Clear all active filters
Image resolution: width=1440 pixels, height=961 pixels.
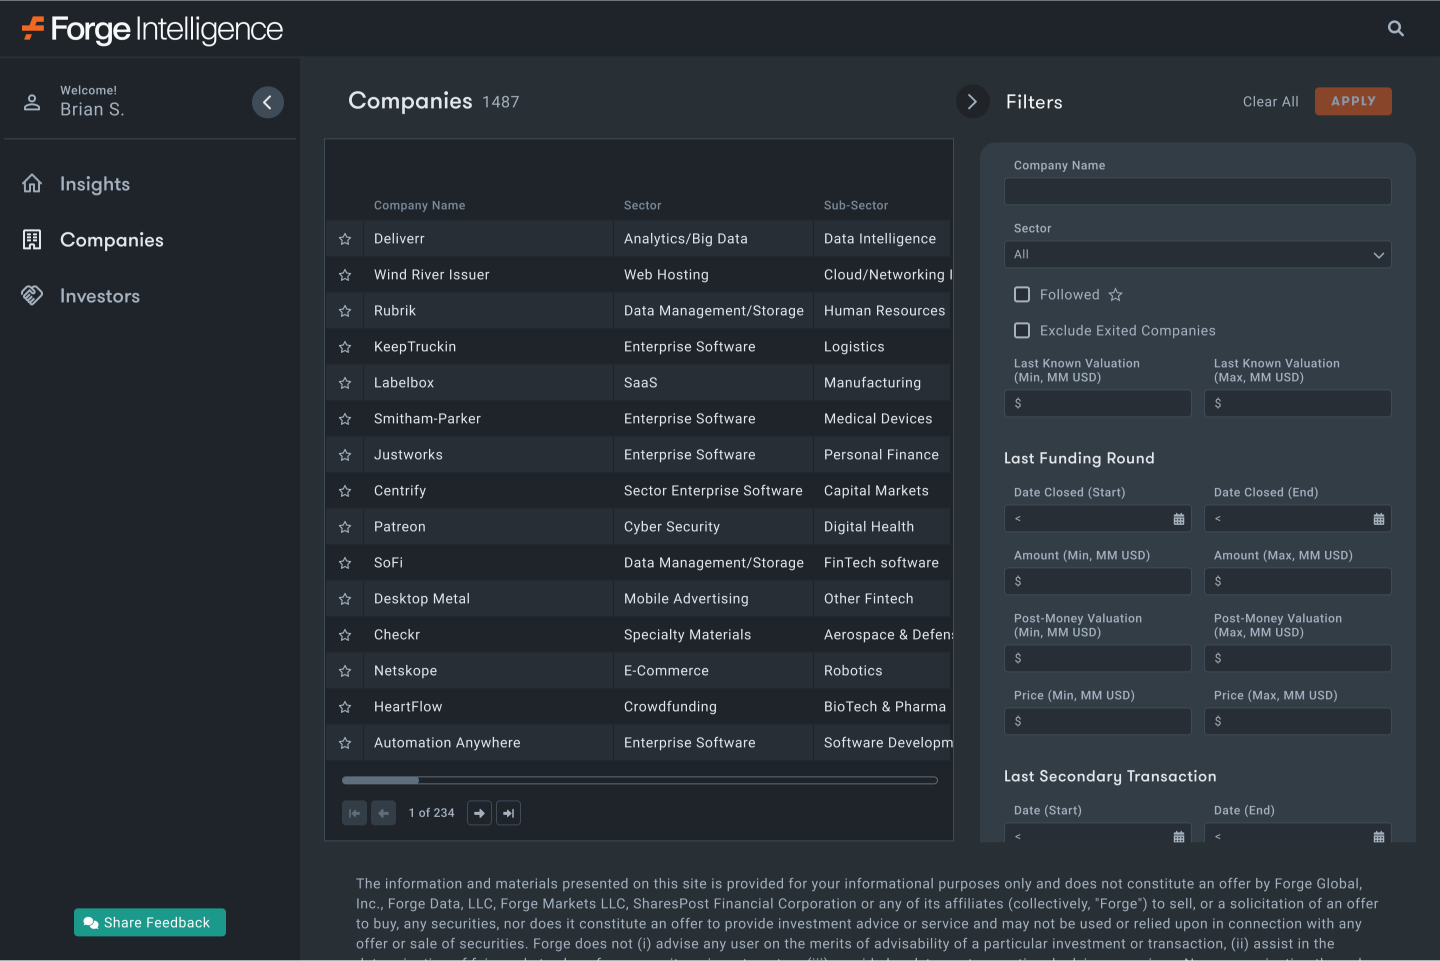(x=1270, y=101)
